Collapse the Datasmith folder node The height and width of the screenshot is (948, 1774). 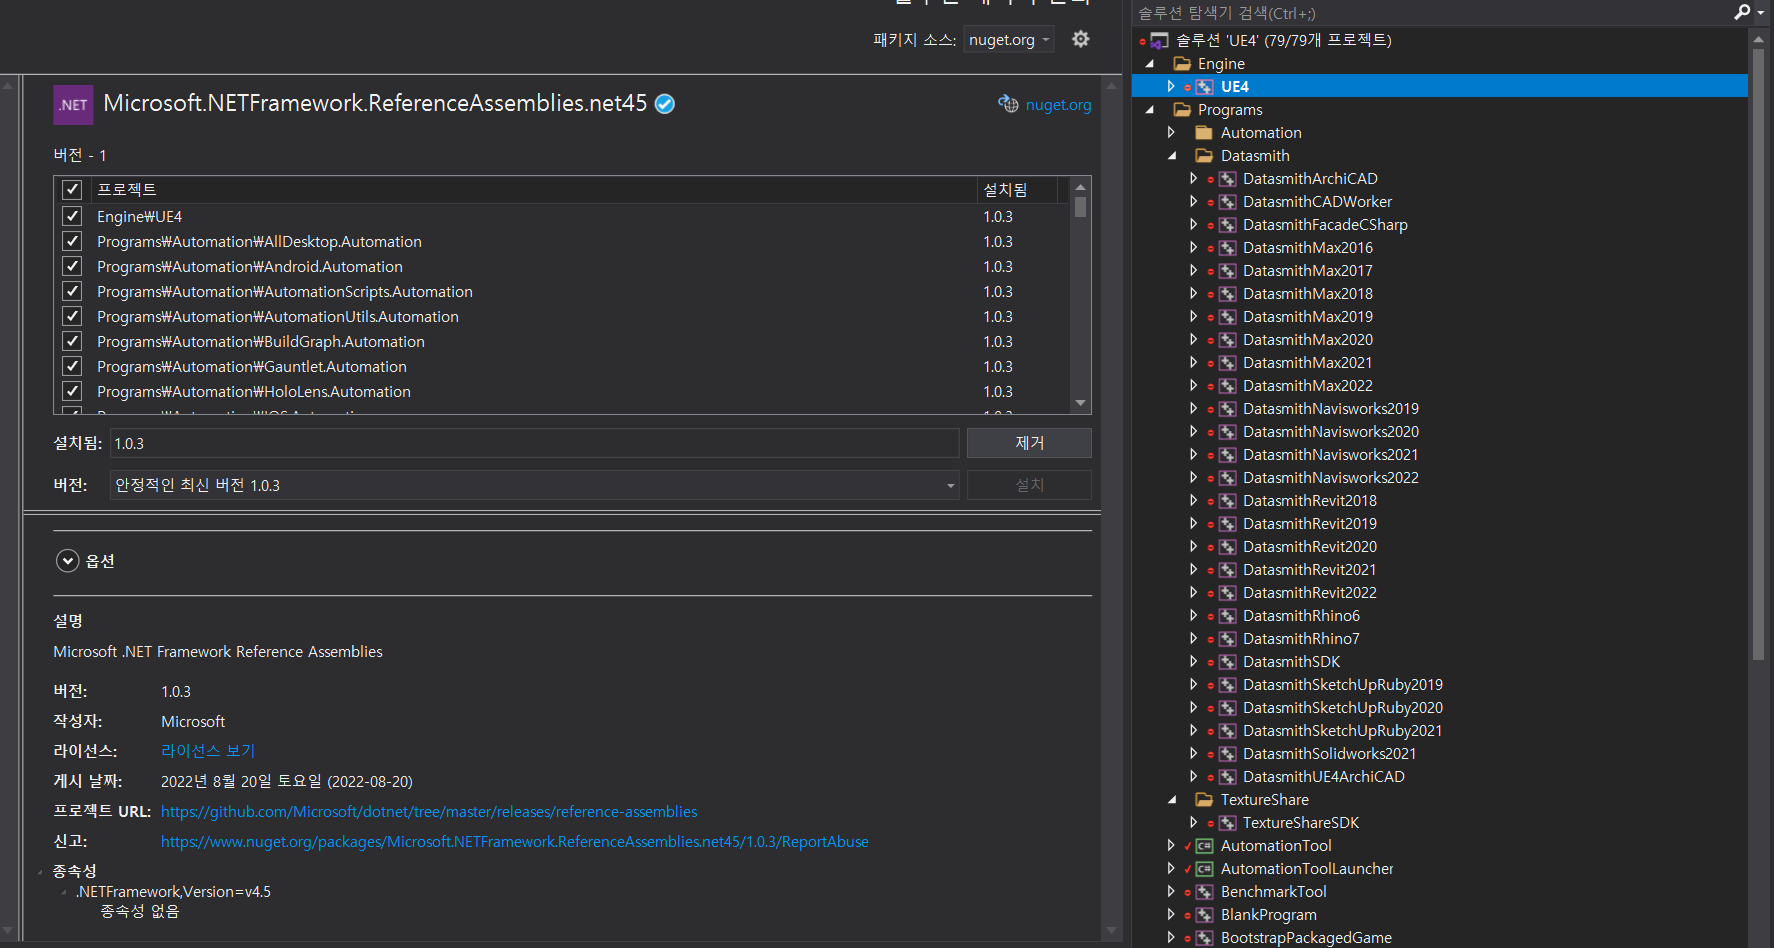[x=1172, y=156]
